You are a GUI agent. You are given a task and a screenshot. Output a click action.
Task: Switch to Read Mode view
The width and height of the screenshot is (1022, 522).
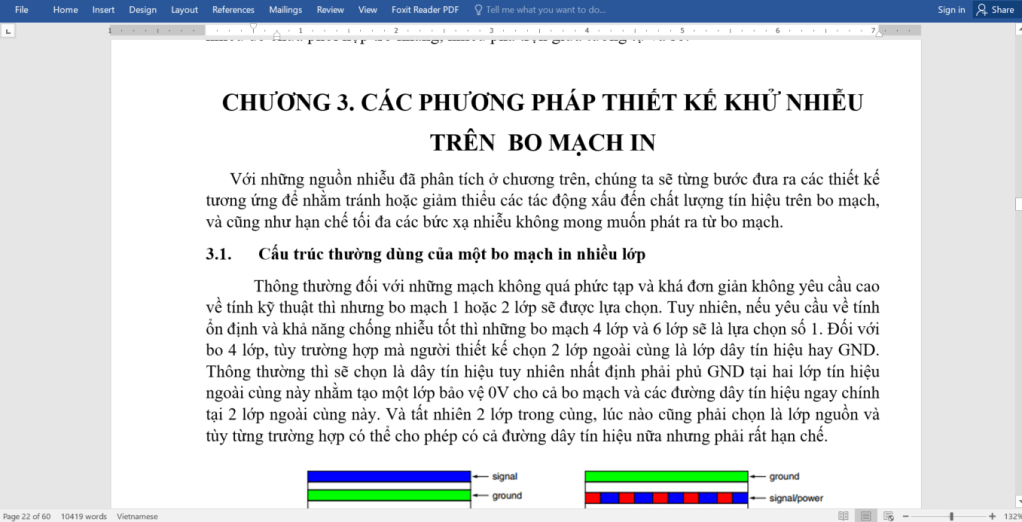pyautogui.click(x=843, y=516)
